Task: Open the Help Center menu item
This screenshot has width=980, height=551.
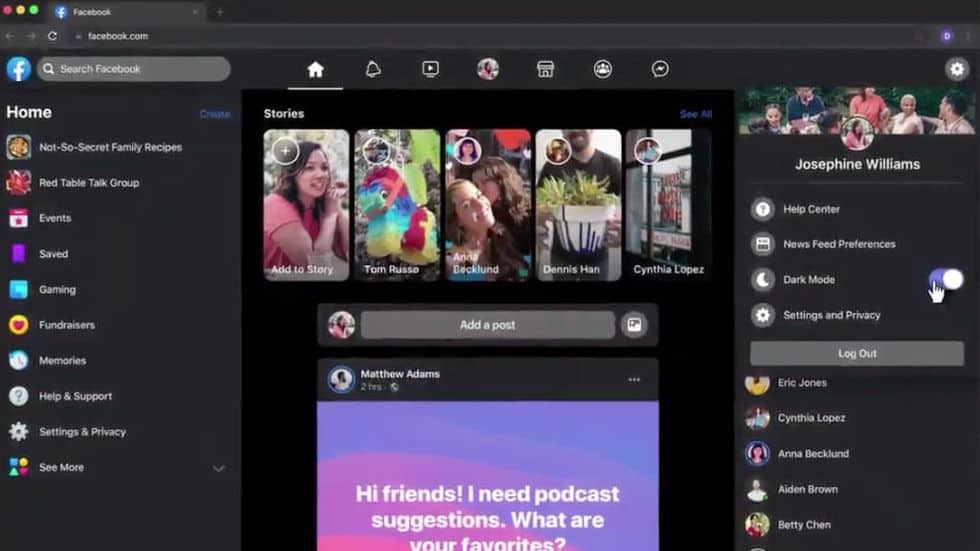Action: coord(858,209)
